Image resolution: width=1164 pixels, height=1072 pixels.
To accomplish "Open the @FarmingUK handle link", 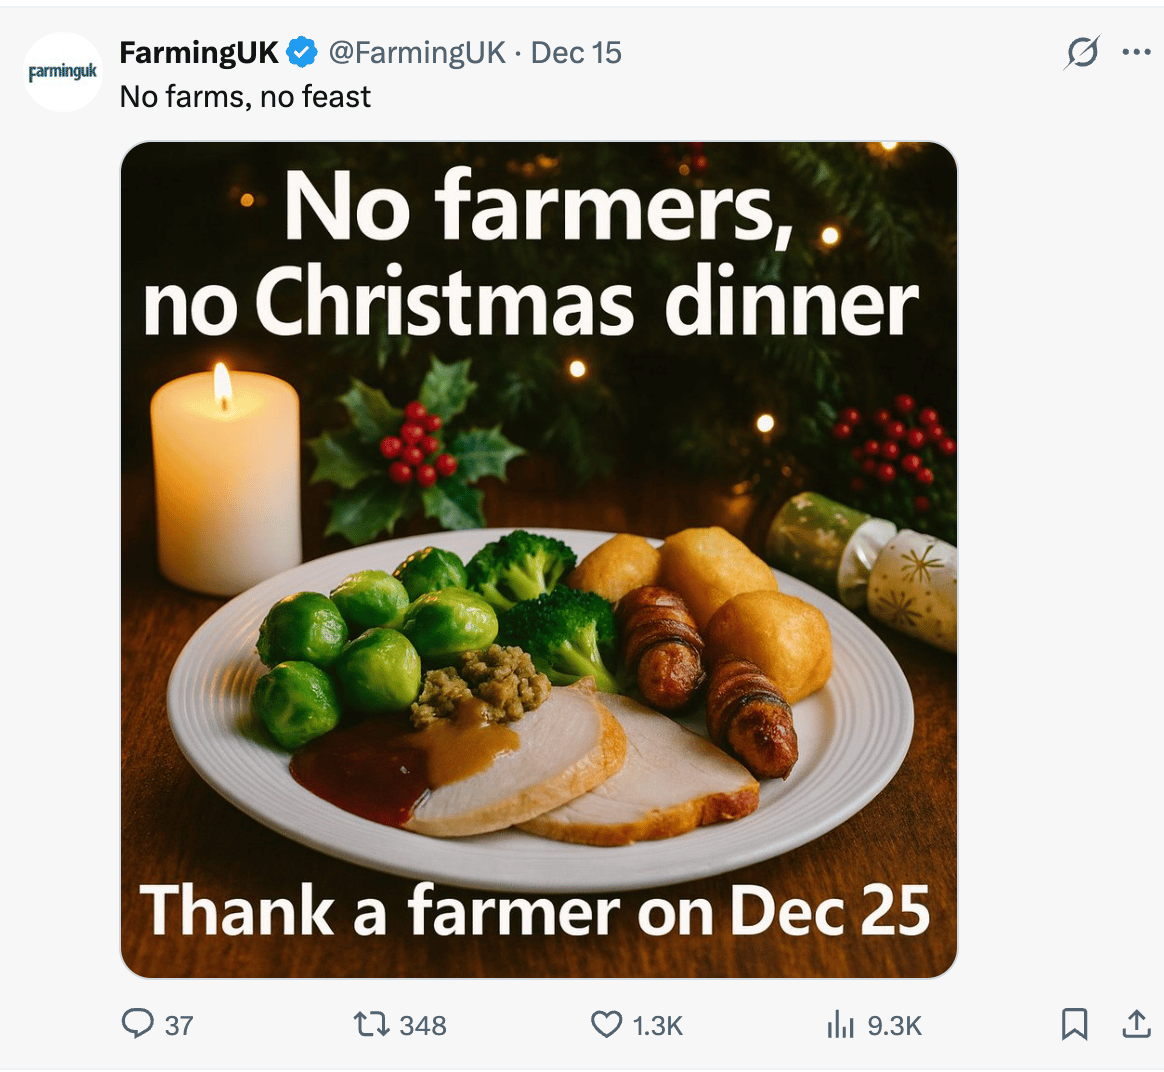I will (417, 53).
